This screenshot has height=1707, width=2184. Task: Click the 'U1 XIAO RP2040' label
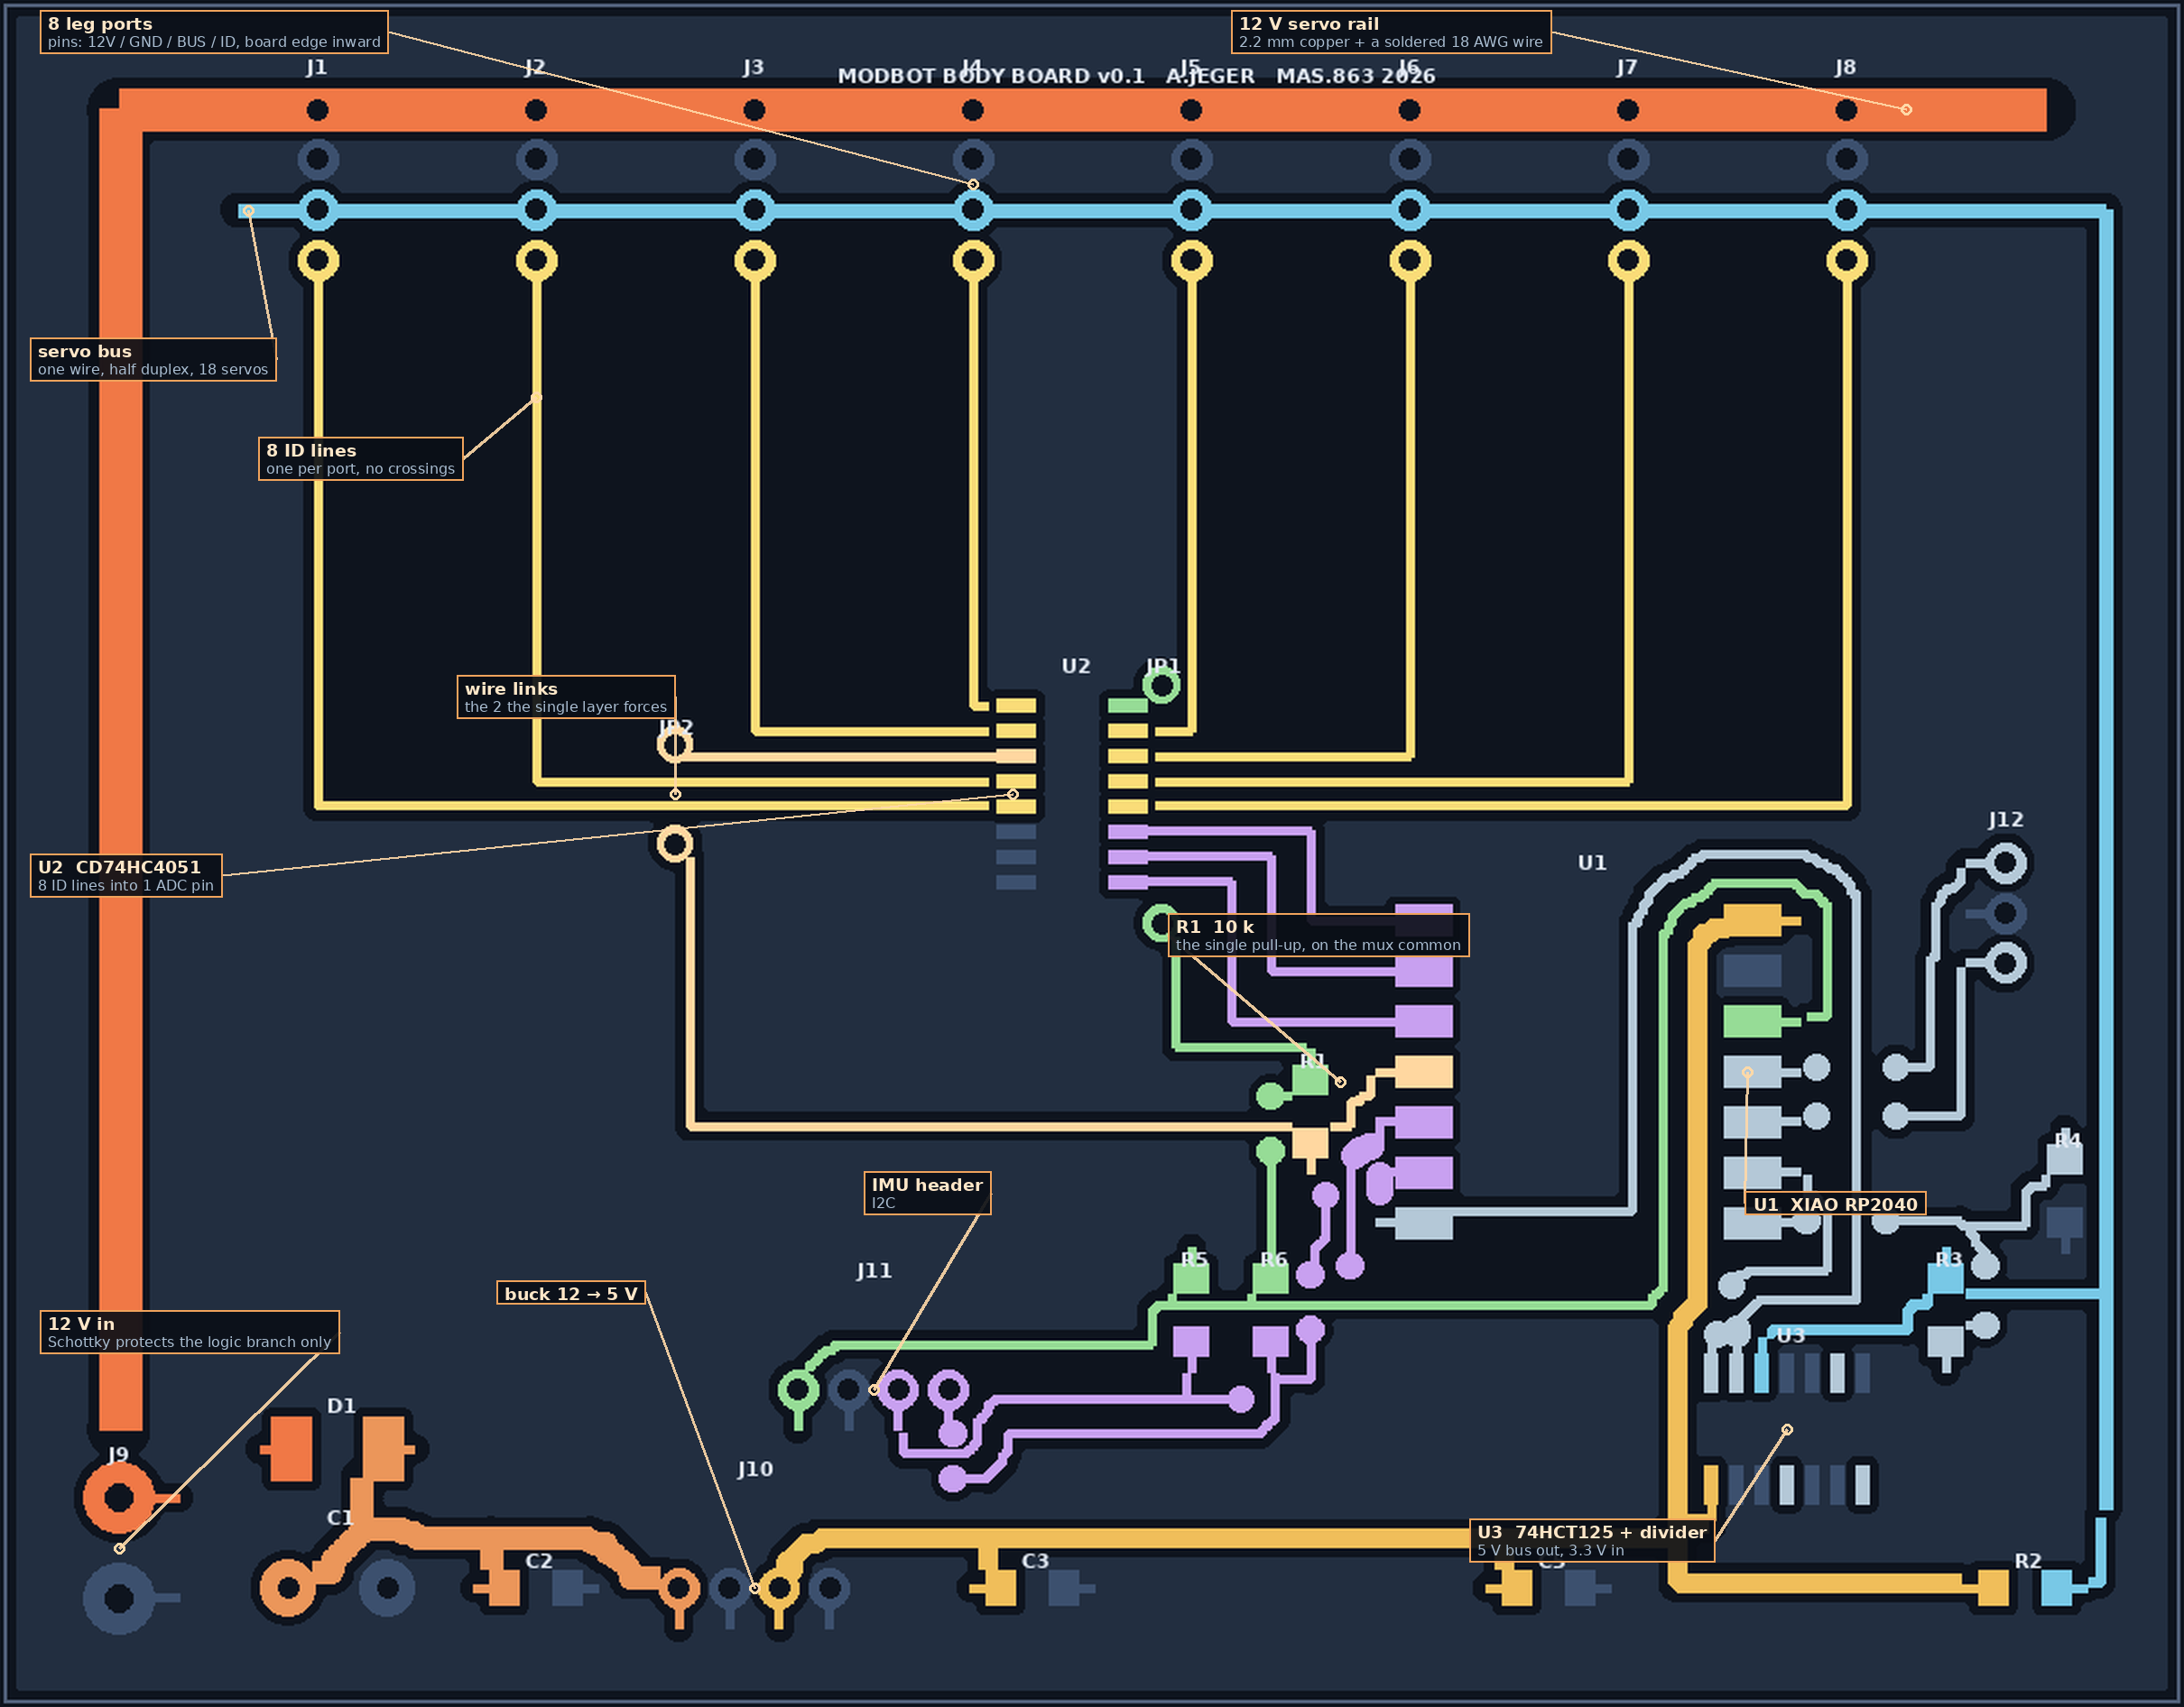point(1835,1204)
